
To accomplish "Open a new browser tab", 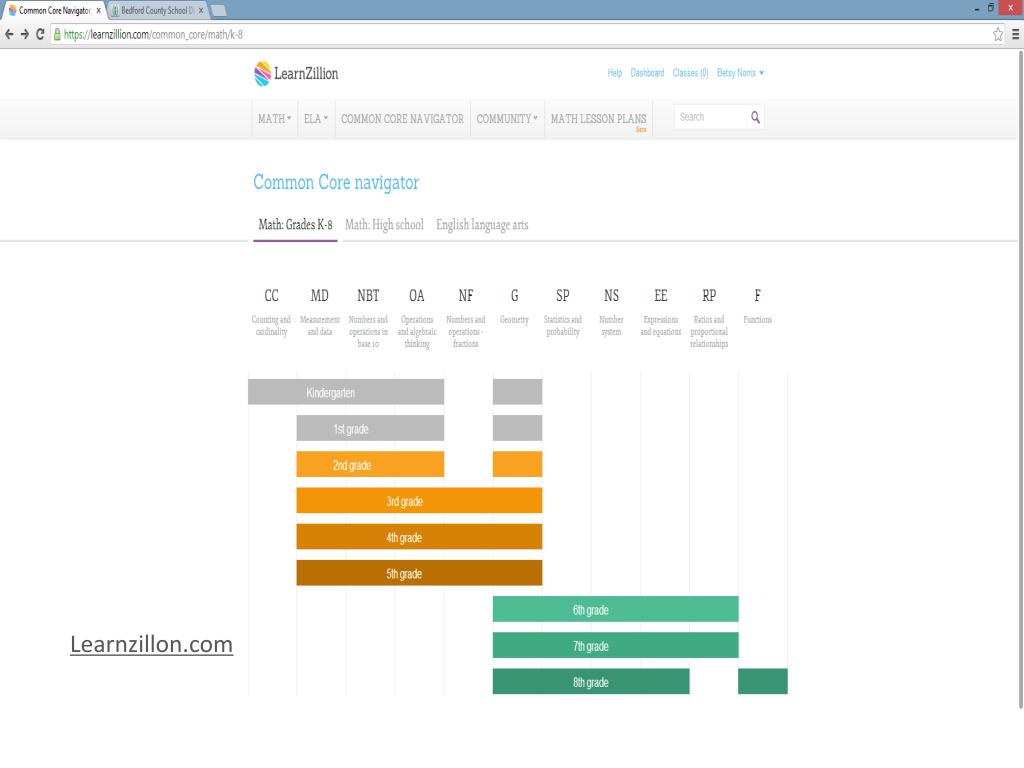I will (x=219, y=10).
